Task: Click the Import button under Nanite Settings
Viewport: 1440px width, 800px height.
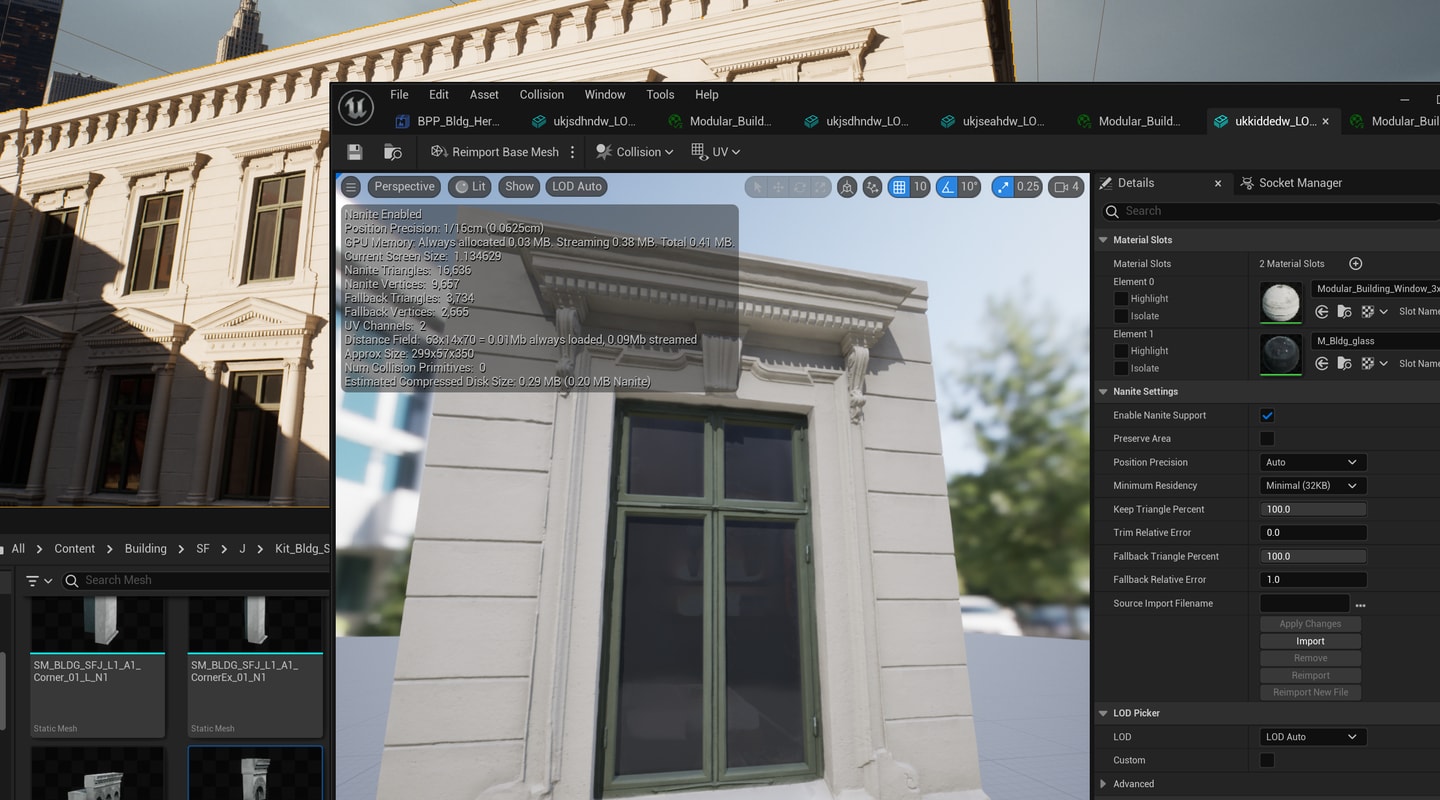Action: [x=1310, y=641]
